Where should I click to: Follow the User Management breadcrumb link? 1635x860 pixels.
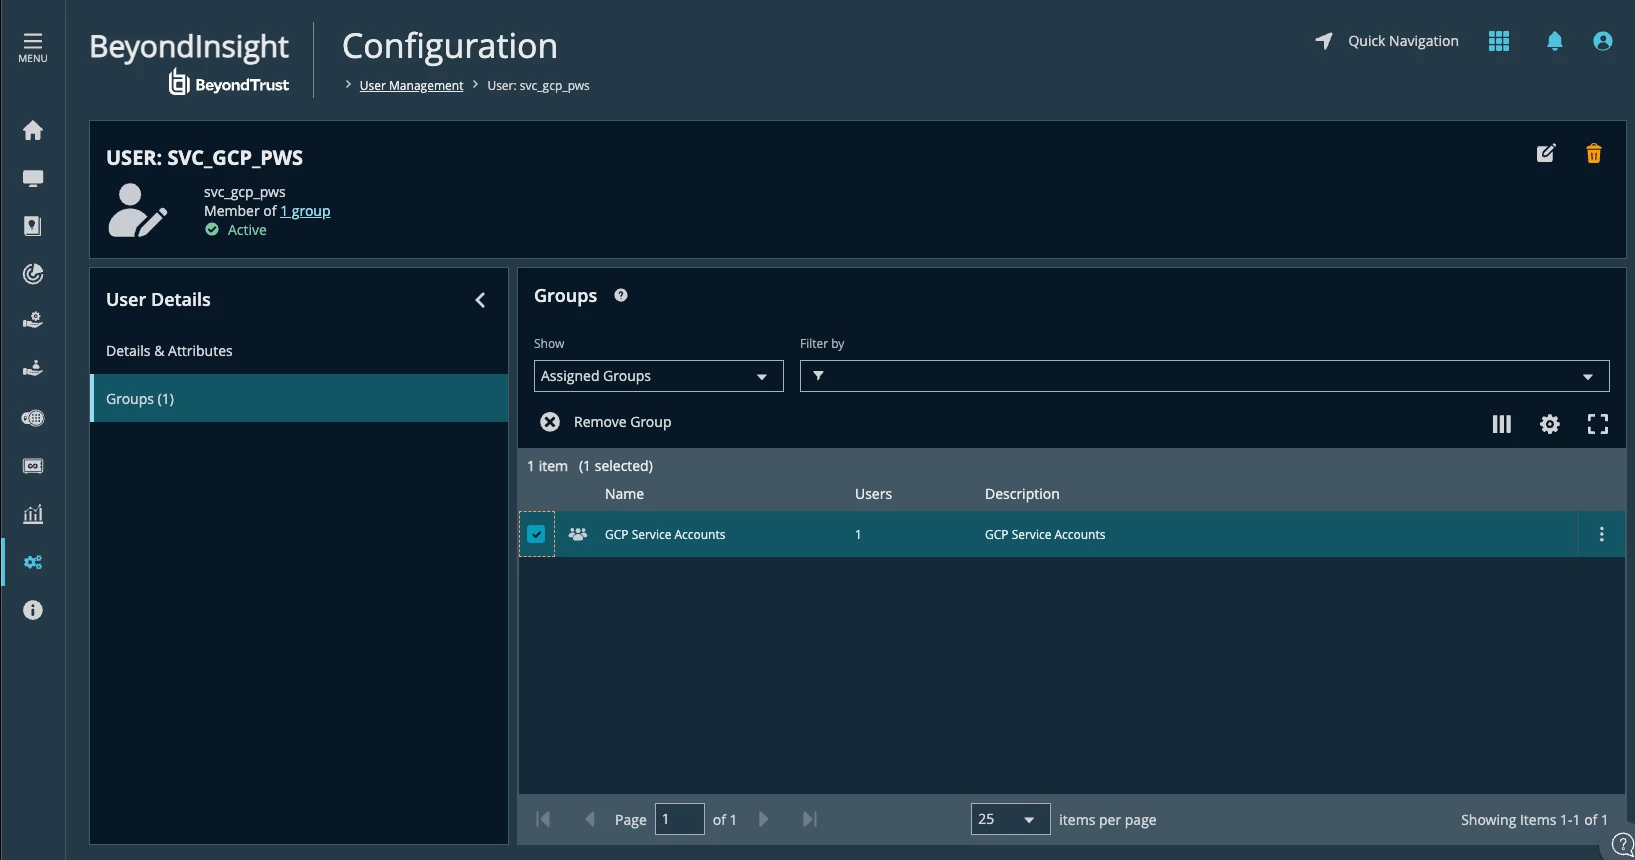tap(411, 86)
